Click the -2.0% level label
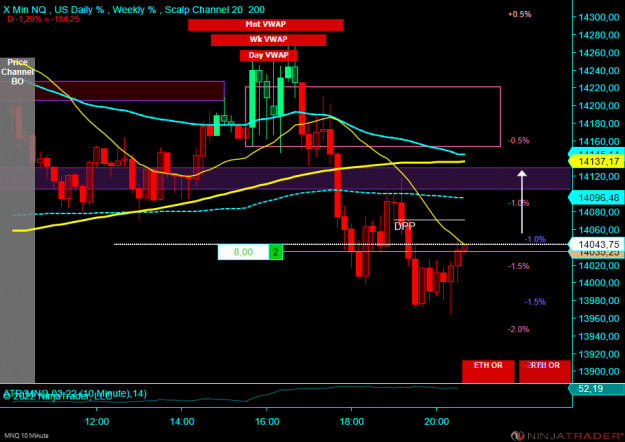Viewport: 625px width, 442px height. (519, 329)
